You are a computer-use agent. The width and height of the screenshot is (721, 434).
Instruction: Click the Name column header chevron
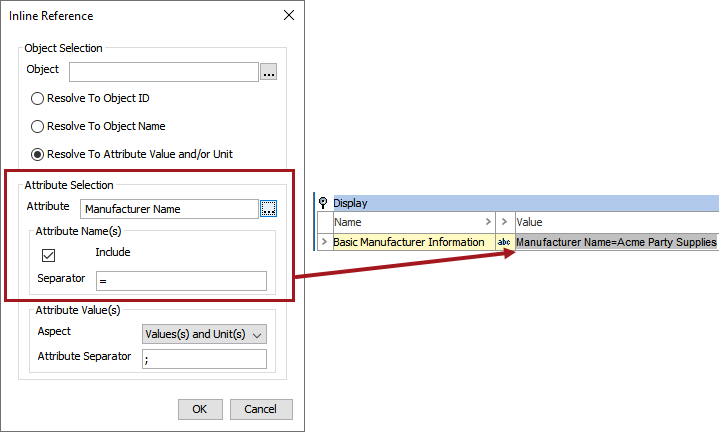pos(488,222)
